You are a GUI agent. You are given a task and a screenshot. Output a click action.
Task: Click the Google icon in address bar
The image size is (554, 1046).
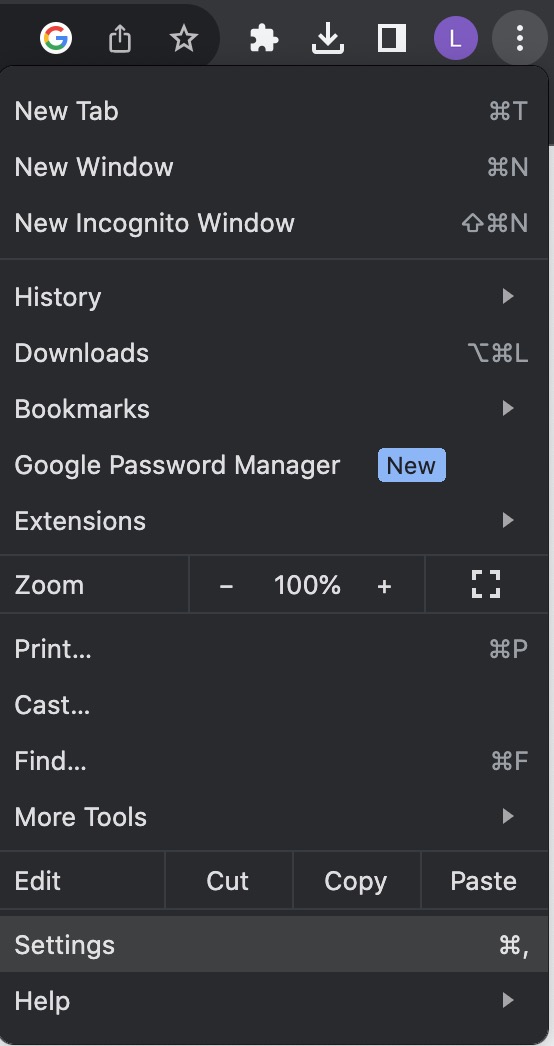point(56,38)
